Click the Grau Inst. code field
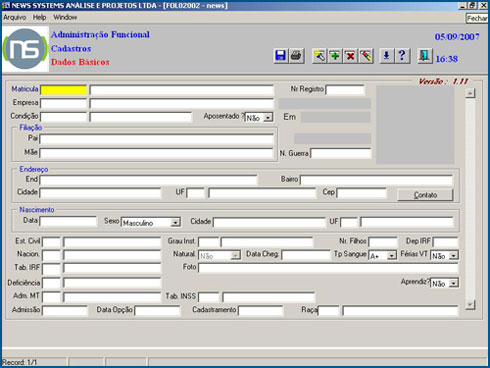The width and height of the screenshot is (490, 368). 209,242
